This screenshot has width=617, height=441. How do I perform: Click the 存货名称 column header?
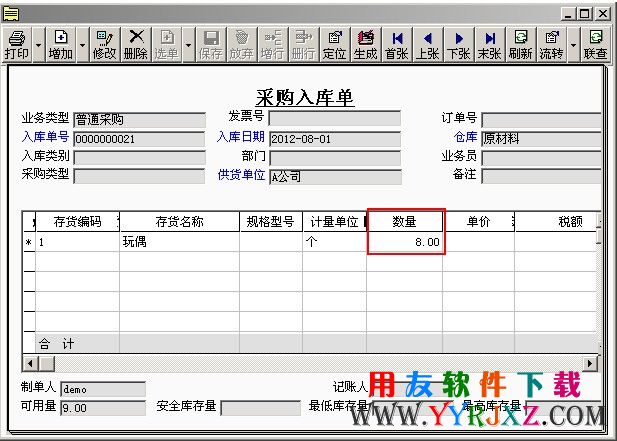pyautogui.click(x=179, y=222)
